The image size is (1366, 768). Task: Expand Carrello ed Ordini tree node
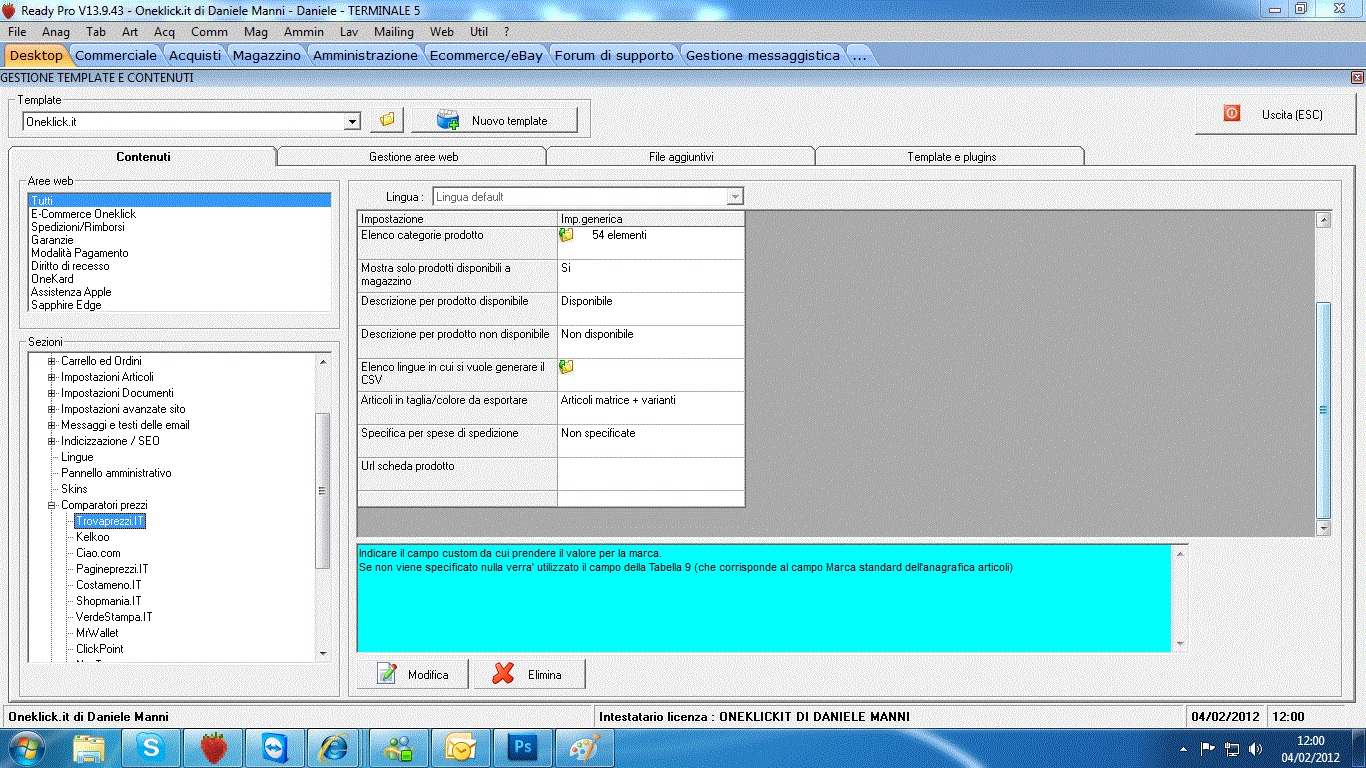pos(52,361)
